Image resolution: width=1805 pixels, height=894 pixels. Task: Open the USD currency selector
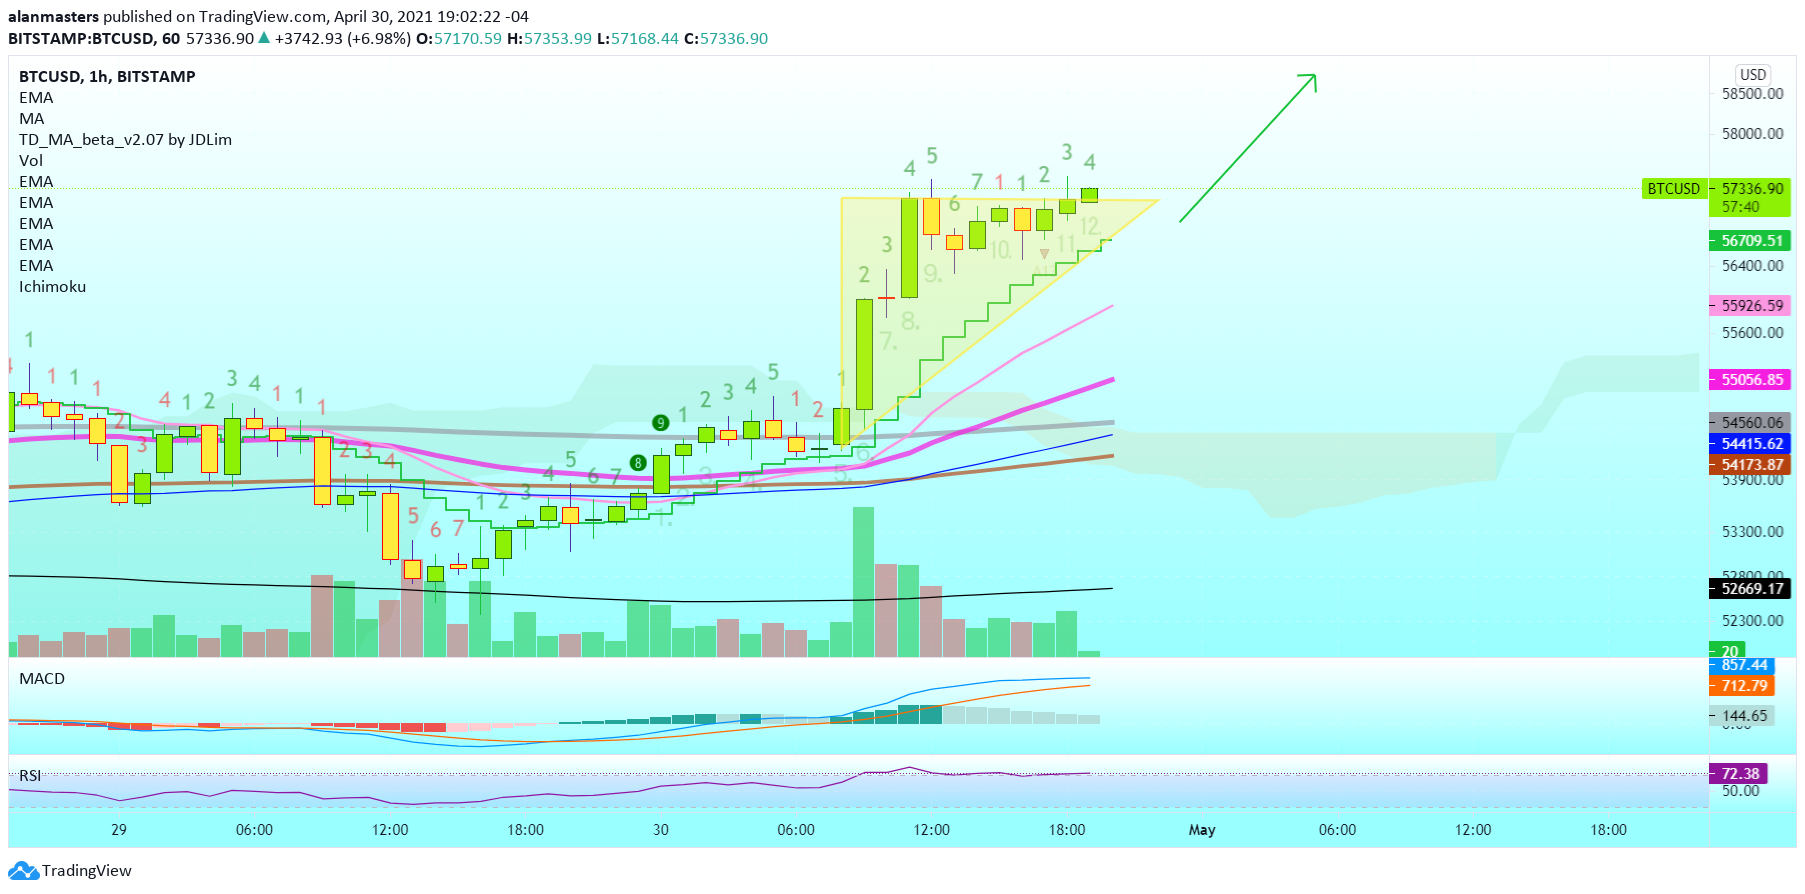click(1753, 74)
